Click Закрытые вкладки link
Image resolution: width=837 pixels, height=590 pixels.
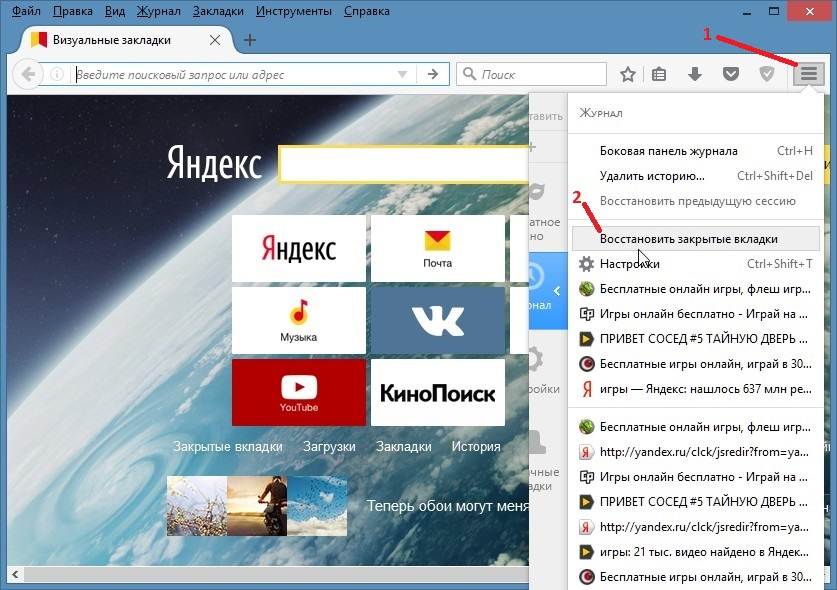(228, 446)
